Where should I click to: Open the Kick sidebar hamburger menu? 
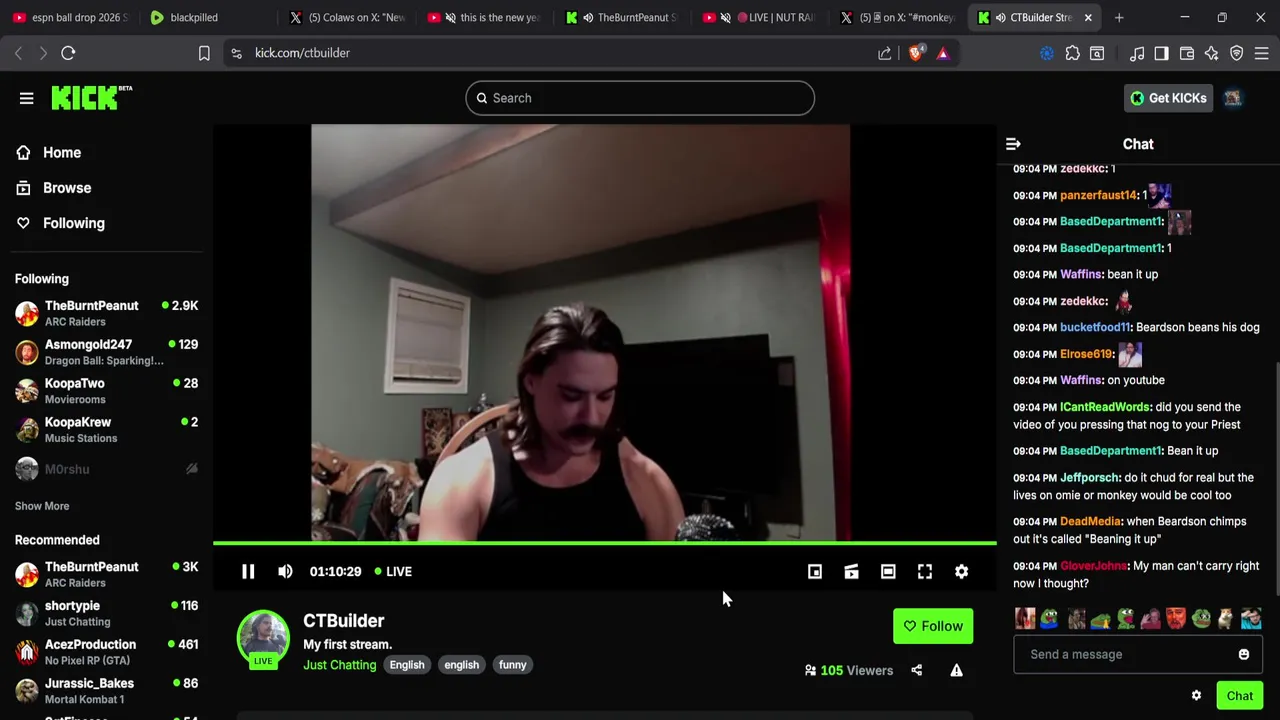[27, 98]
